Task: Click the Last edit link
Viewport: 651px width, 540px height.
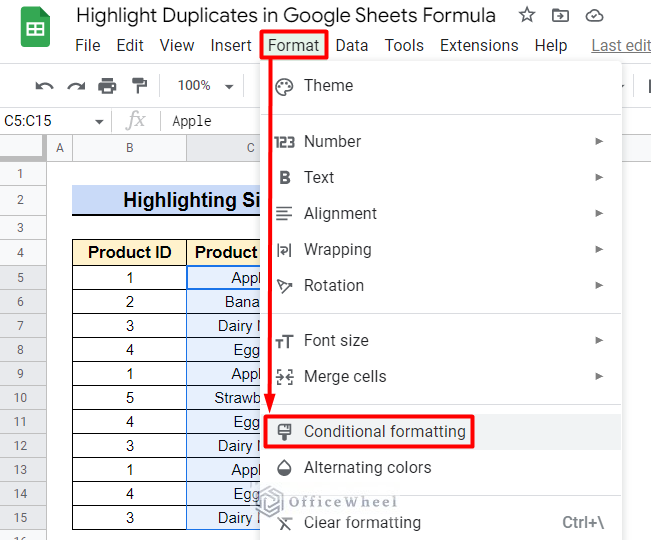Action: click(620, 45)
